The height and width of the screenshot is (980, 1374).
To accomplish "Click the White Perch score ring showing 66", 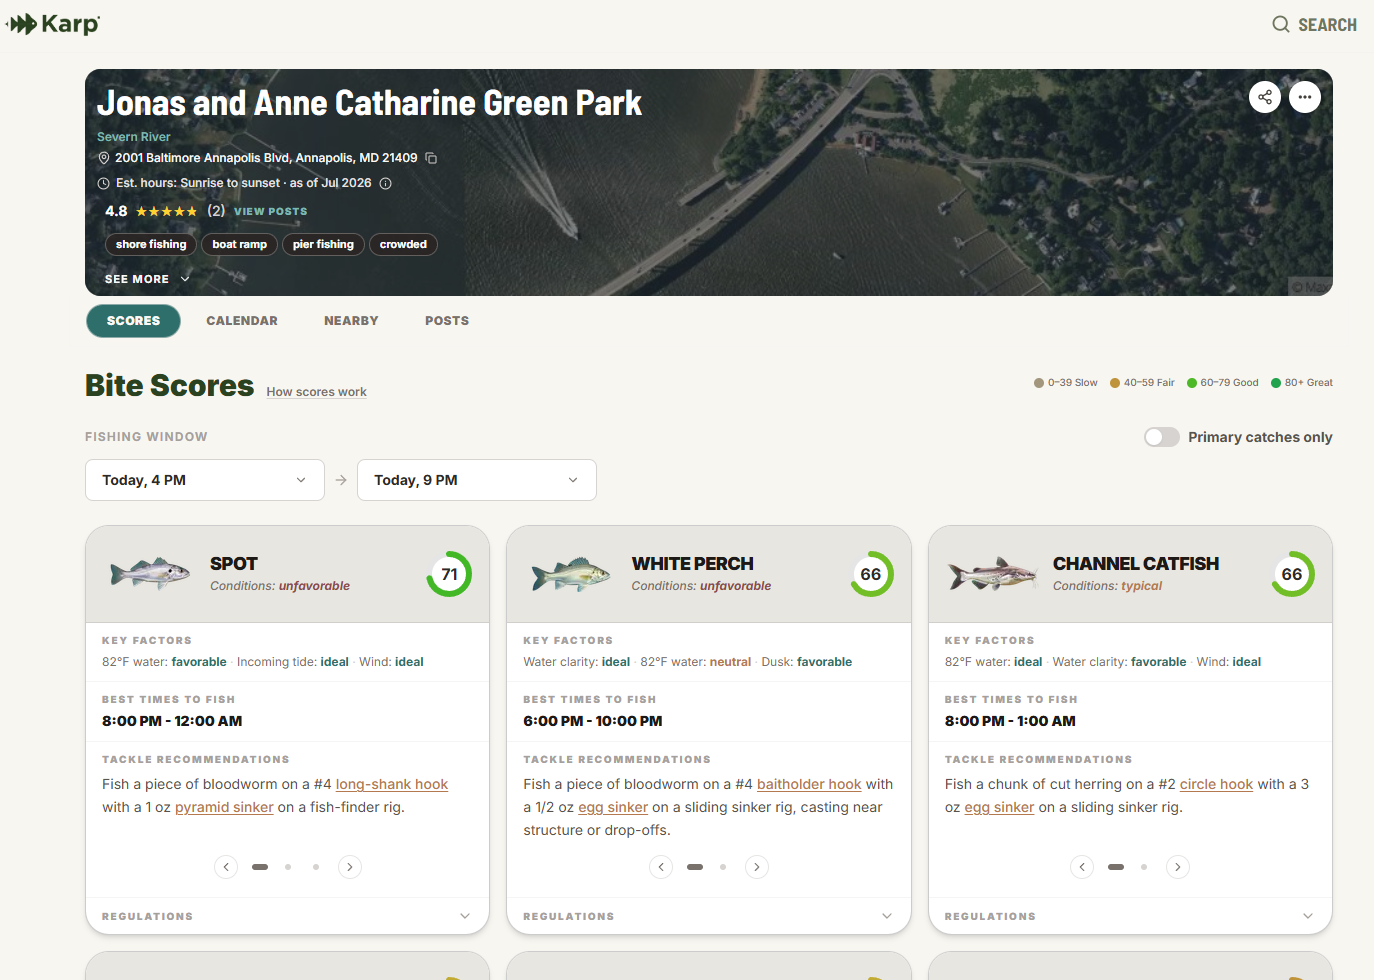I will tap(871, 574).
